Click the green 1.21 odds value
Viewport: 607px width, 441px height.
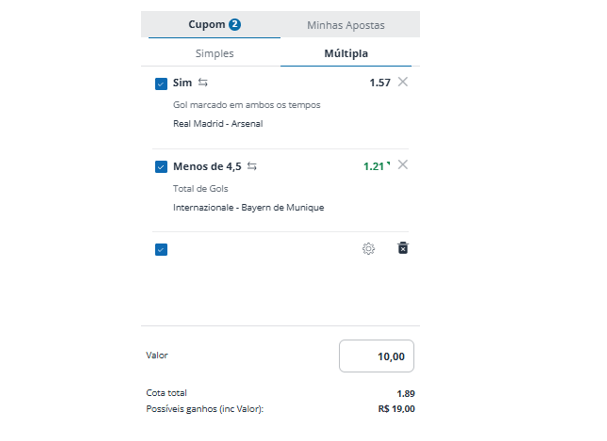[373, 166]
